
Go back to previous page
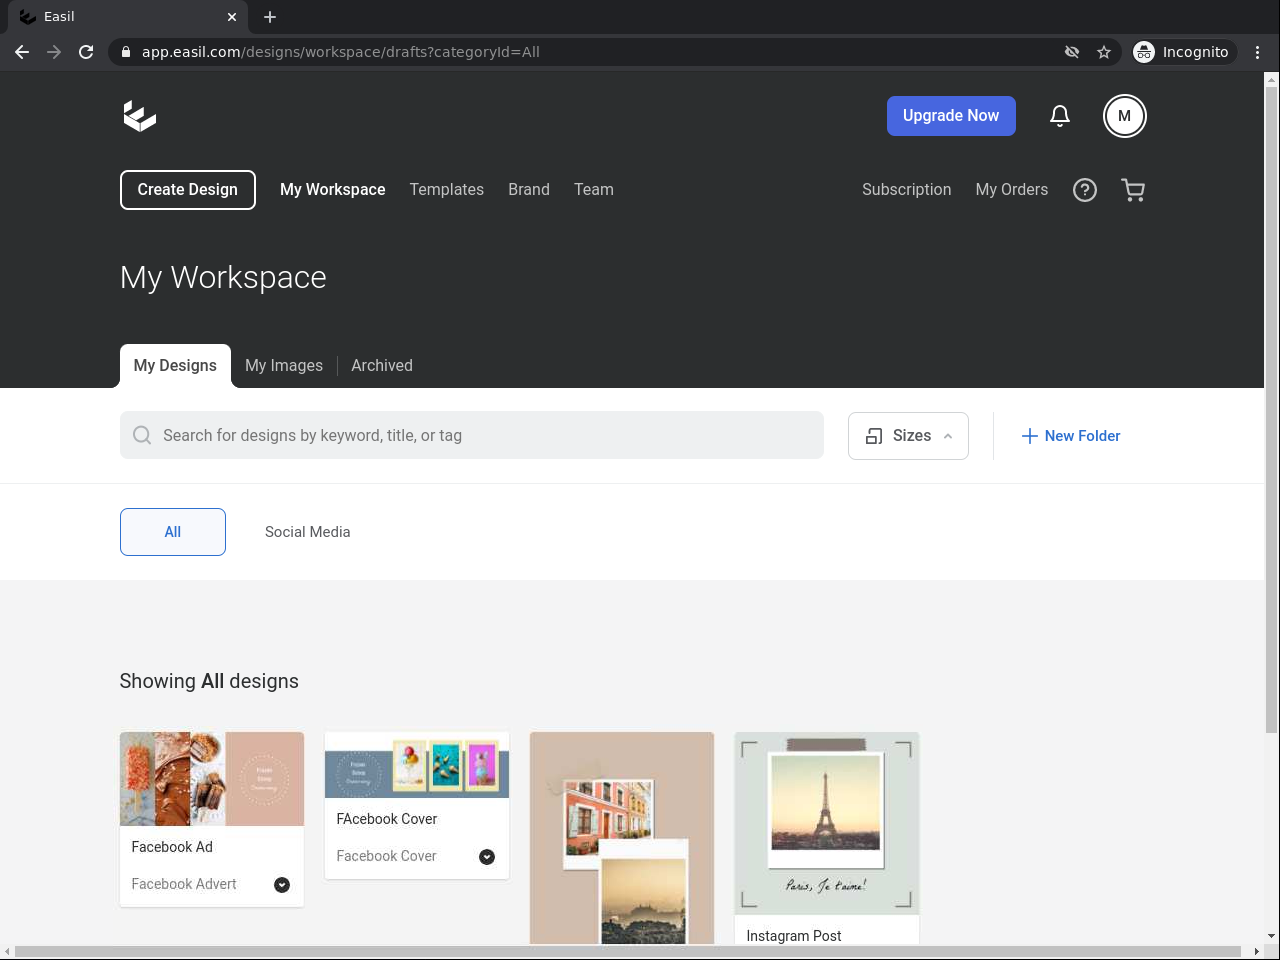(x=22, y=52)
